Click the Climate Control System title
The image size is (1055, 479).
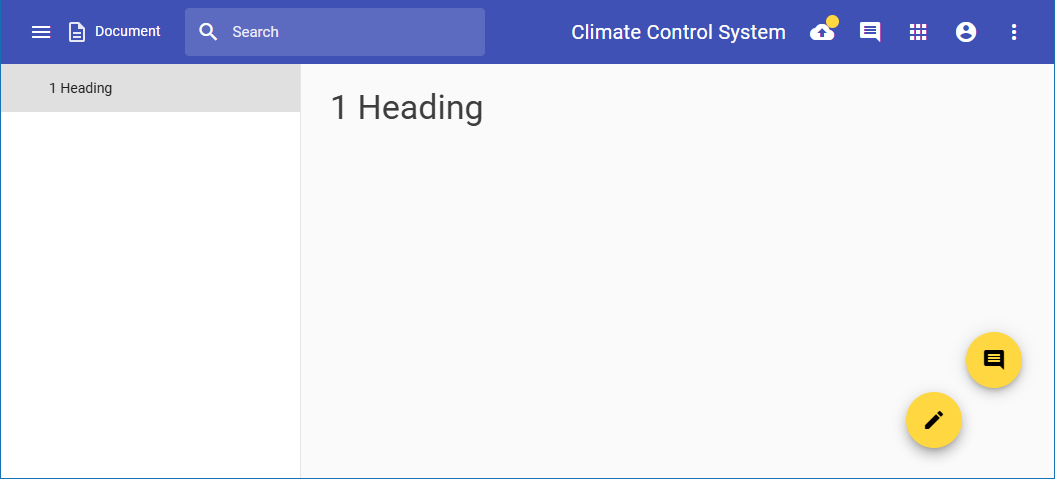tap(678, 32)
